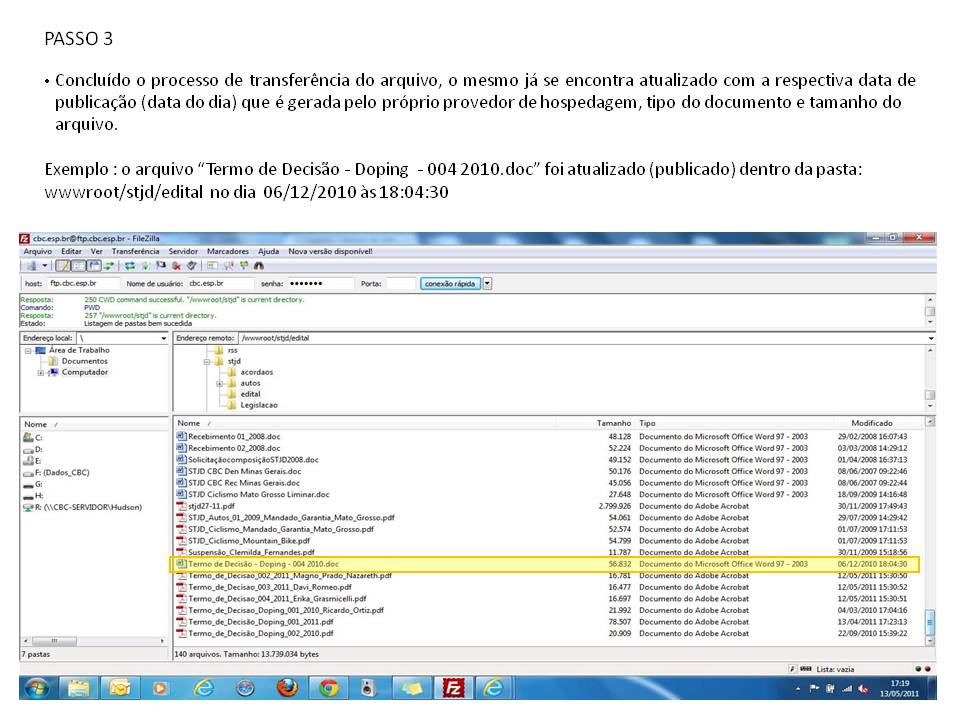Click the conexão rápida button
The height and width of the screenshot is (720, 960).
(x=450, y=283)
